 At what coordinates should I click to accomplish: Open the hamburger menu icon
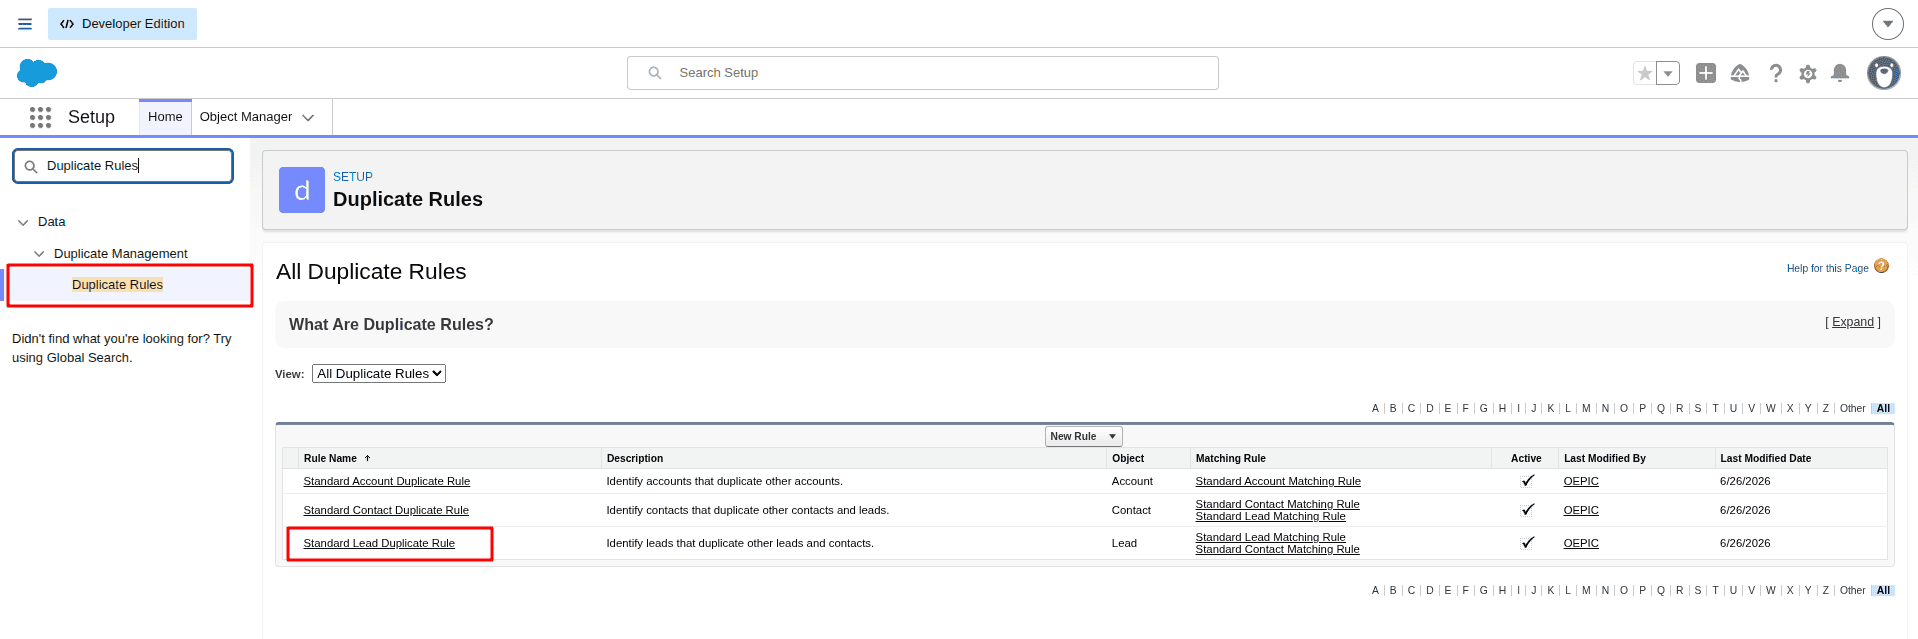tap(25, 24)
